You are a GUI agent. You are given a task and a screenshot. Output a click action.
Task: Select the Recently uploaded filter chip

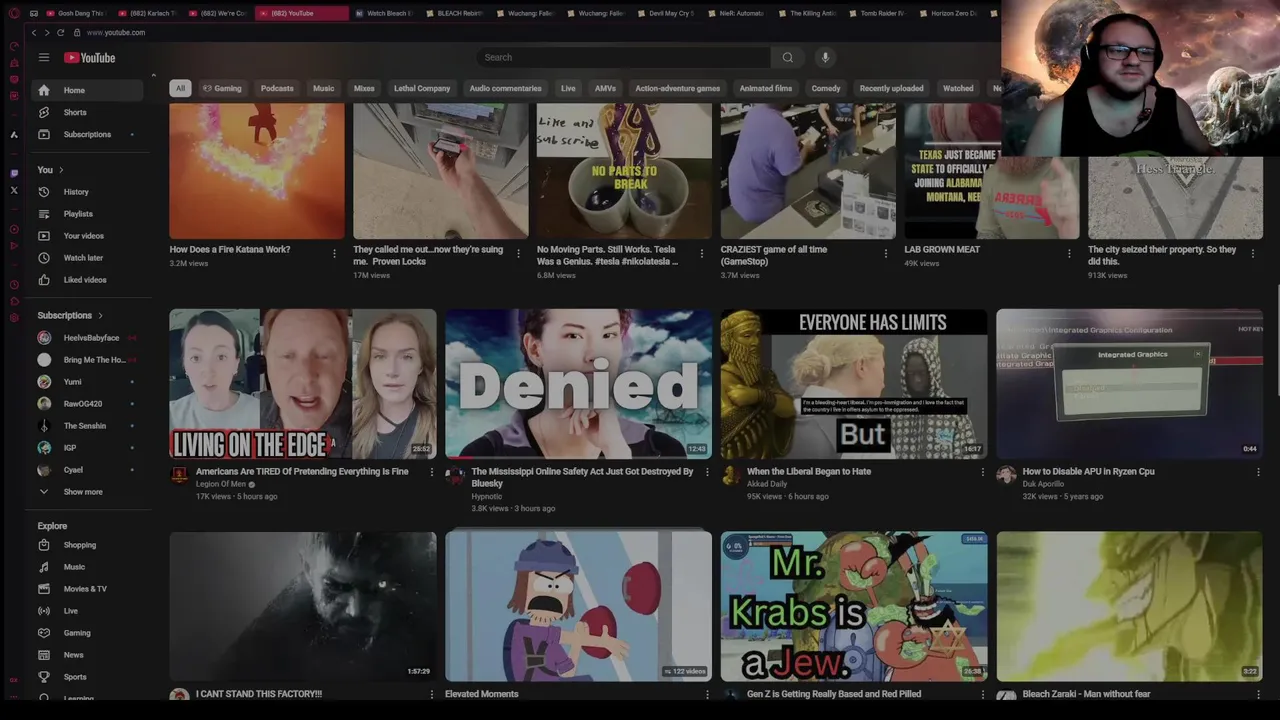click(891, 88)
